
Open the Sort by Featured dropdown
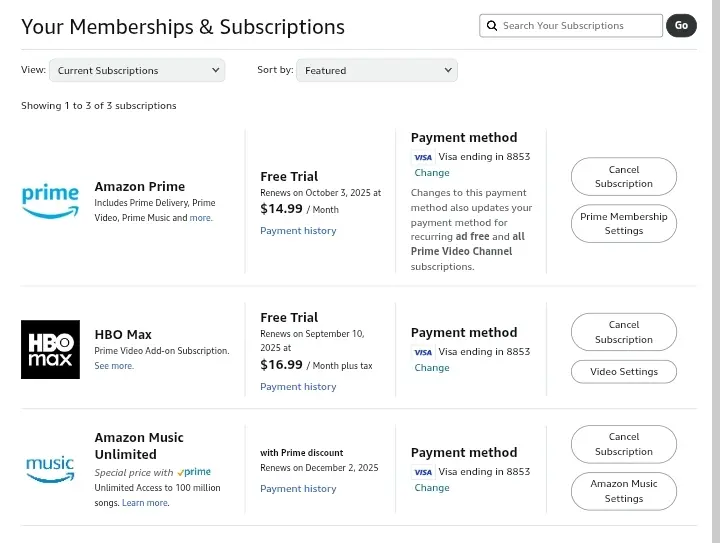point(377,70)
